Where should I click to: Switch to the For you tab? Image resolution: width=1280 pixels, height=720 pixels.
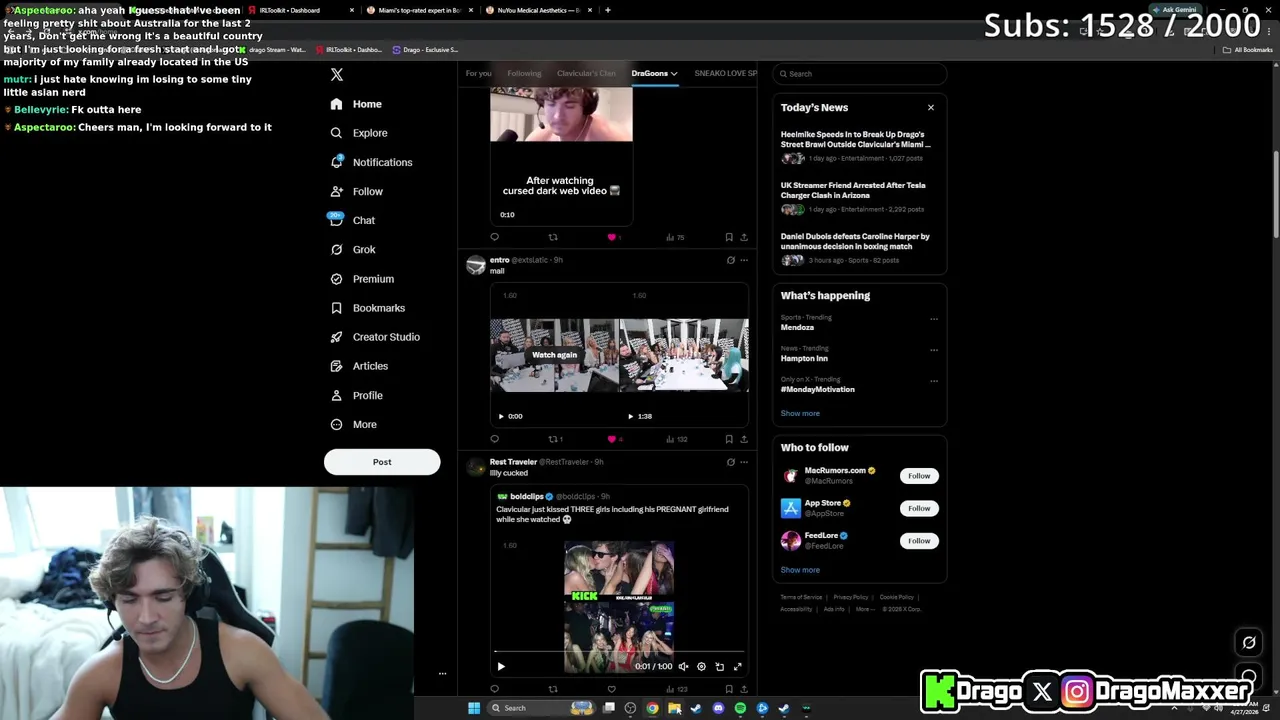478,73
